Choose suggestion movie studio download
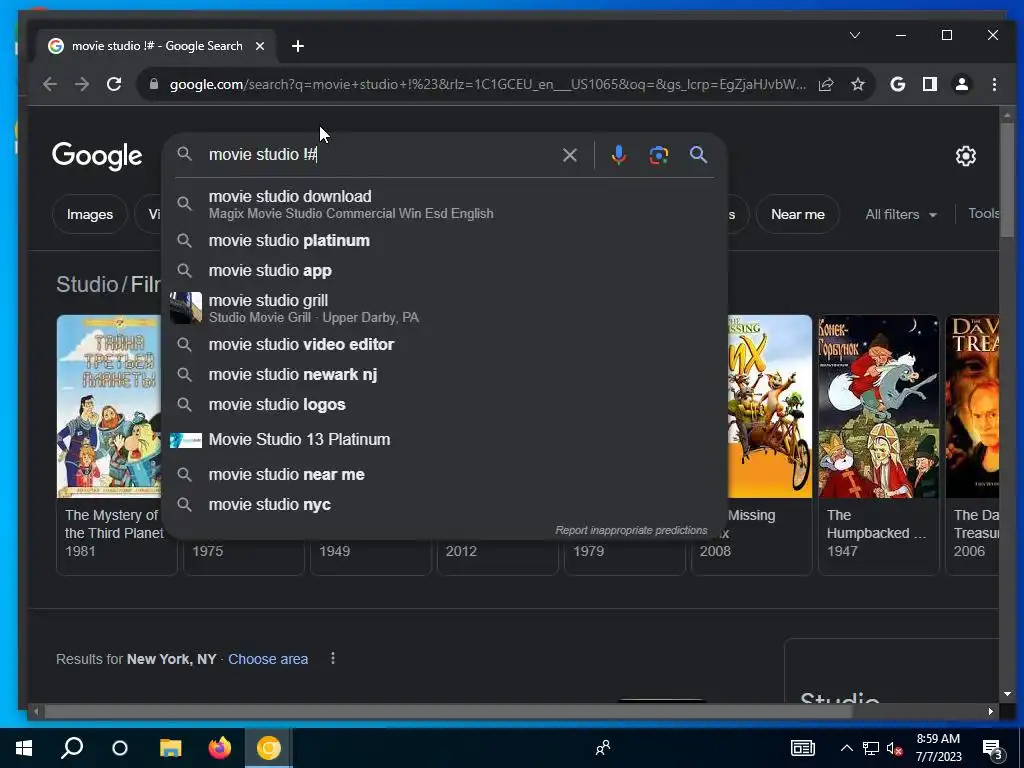Viewport: 1024px width, 768px height. point(444,204)
